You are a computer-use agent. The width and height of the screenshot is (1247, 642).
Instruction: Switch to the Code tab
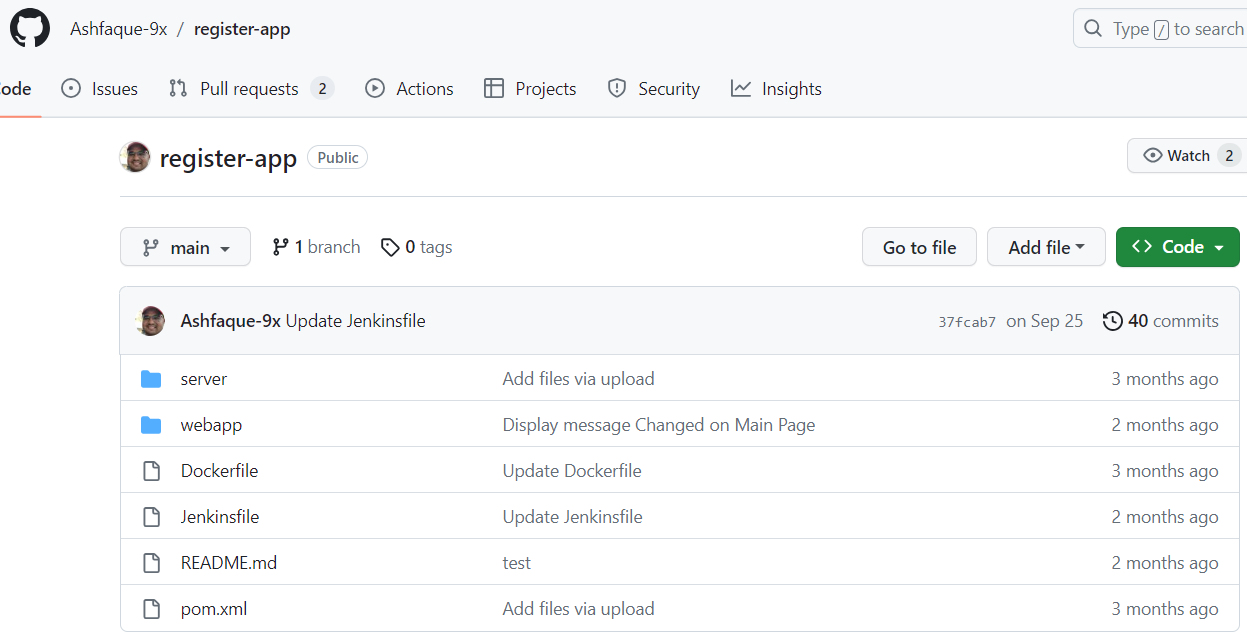(x=15, y=89)
